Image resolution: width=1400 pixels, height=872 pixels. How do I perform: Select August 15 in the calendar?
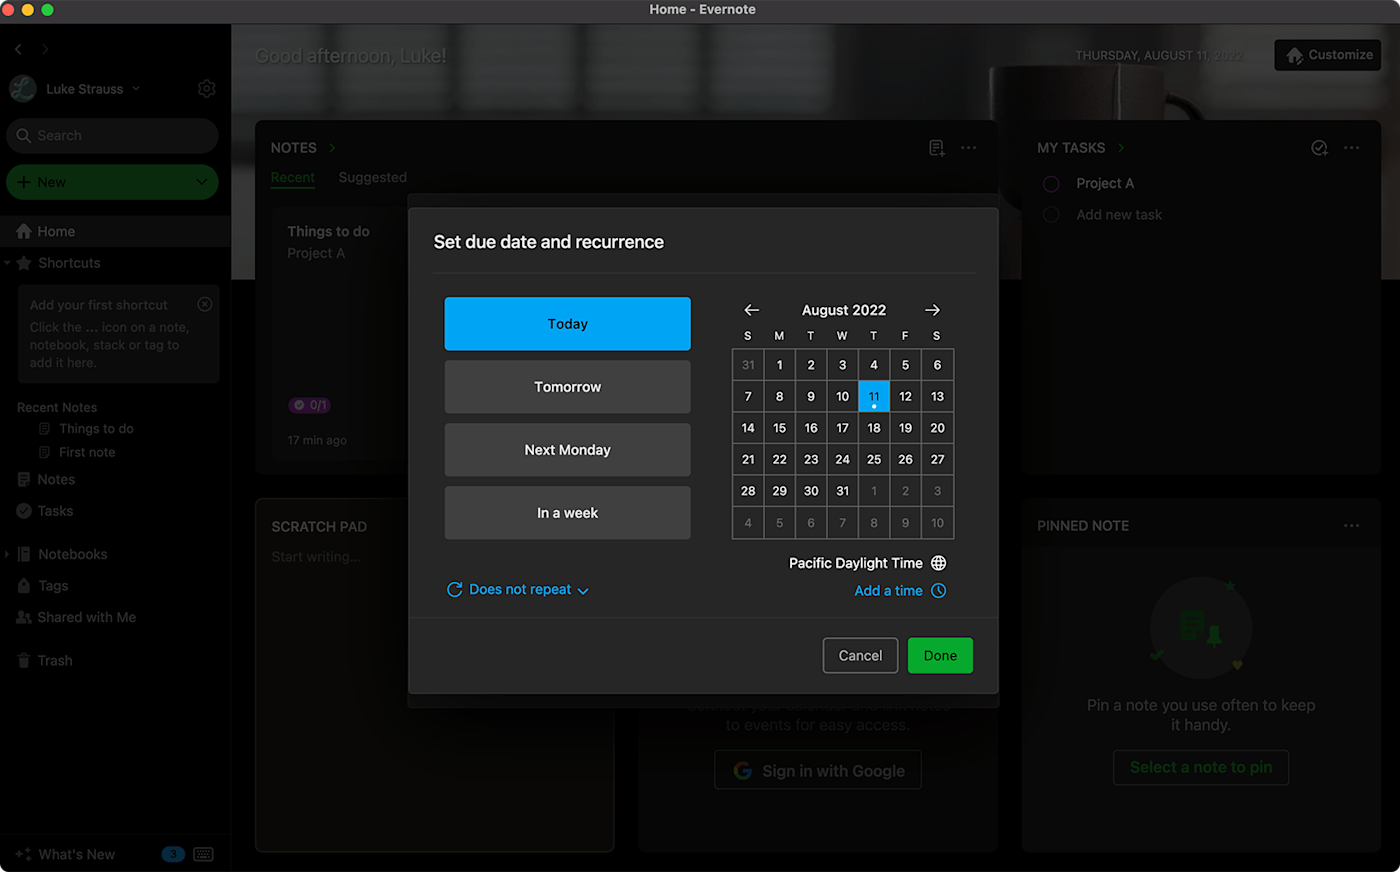click(780, 428)
